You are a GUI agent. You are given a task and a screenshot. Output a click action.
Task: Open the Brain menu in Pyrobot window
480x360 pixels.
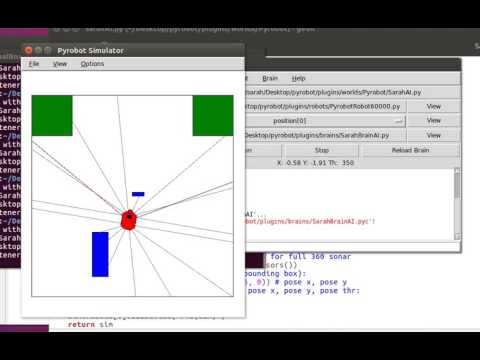[270, 78]
